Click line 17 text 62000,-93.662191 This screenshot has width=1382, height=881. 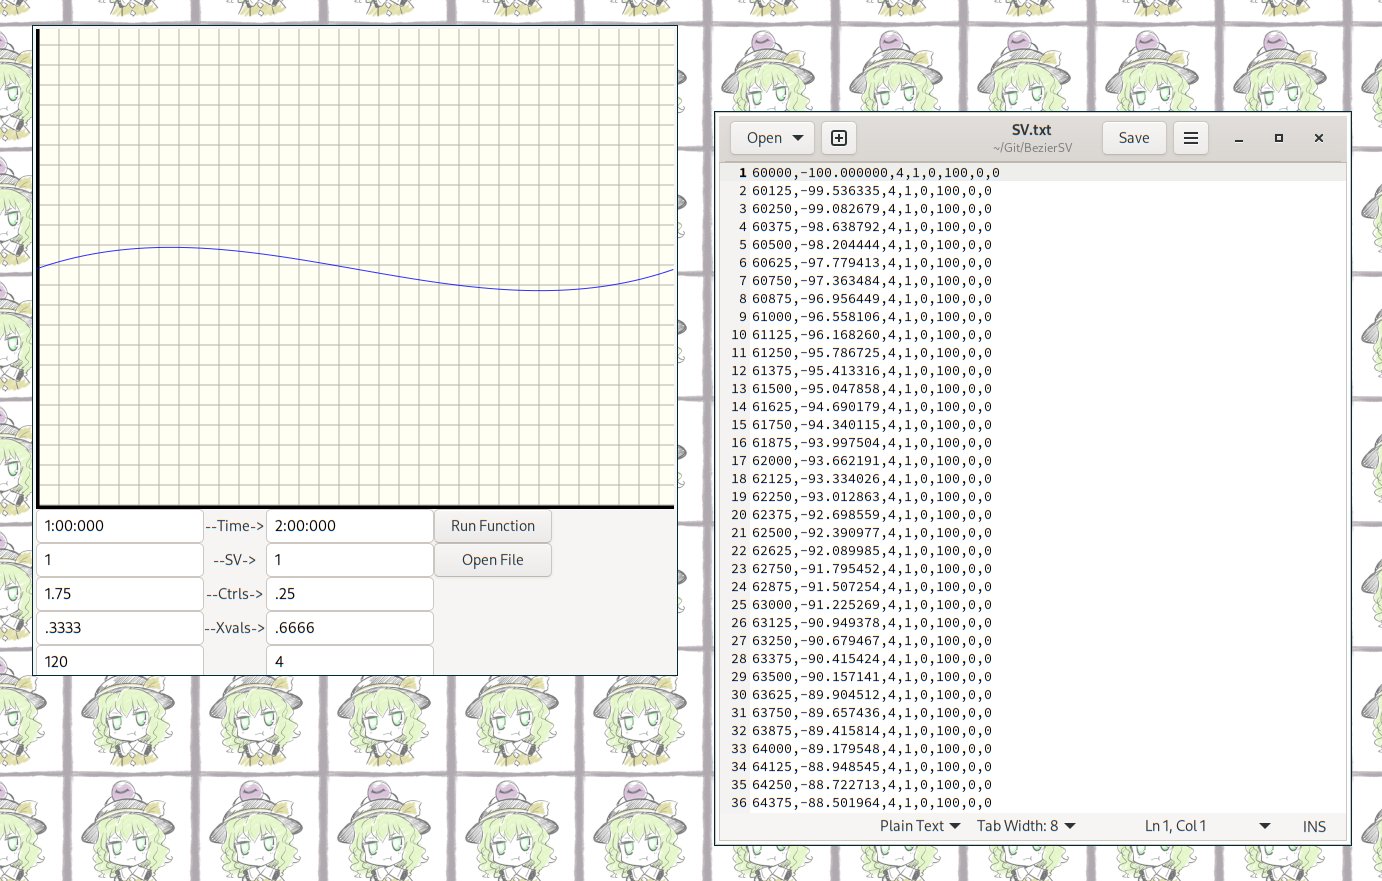[x=872, y=461]
